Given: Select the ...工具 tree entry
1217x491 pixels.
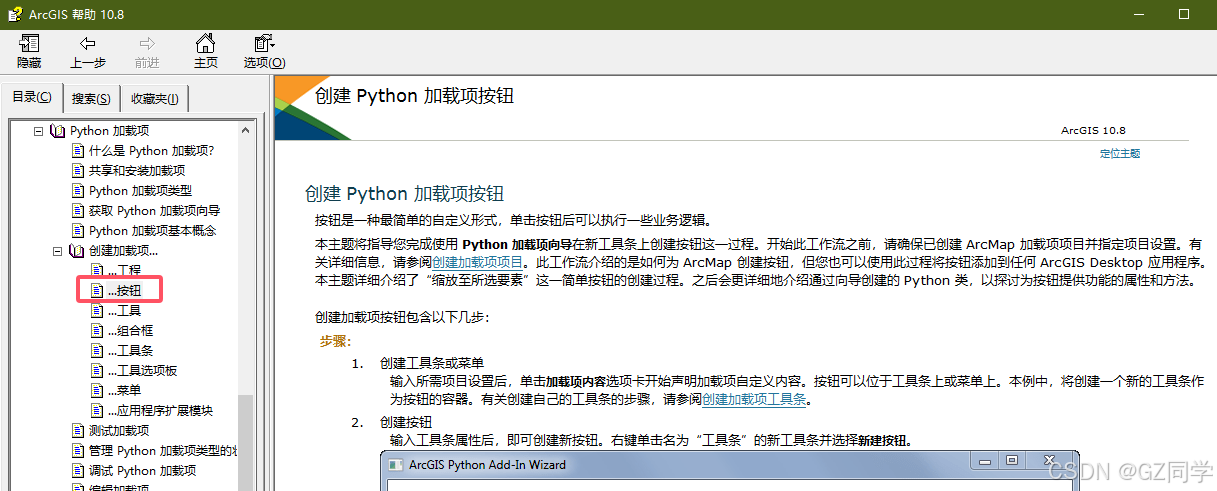Looking at the screenshot, I should [x=124, y=311].
